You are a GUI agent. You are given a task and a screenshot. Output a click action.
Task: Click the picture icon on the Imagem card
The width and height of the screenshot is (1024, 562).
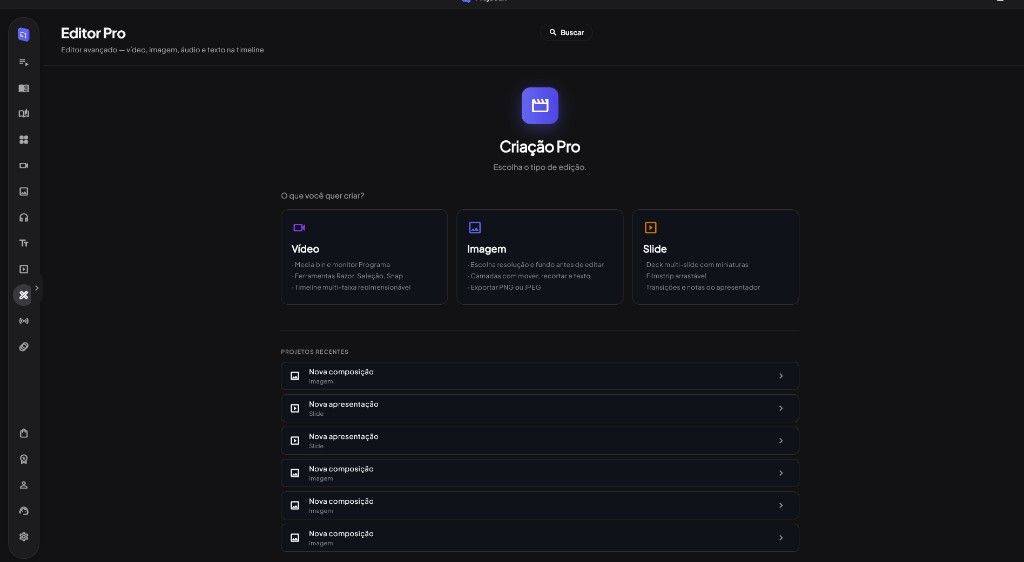475,228
